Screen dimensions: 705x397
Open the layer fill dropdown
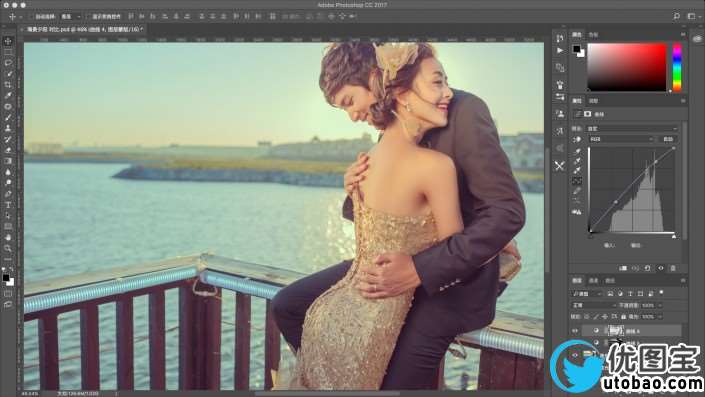(x=660, y=317)
